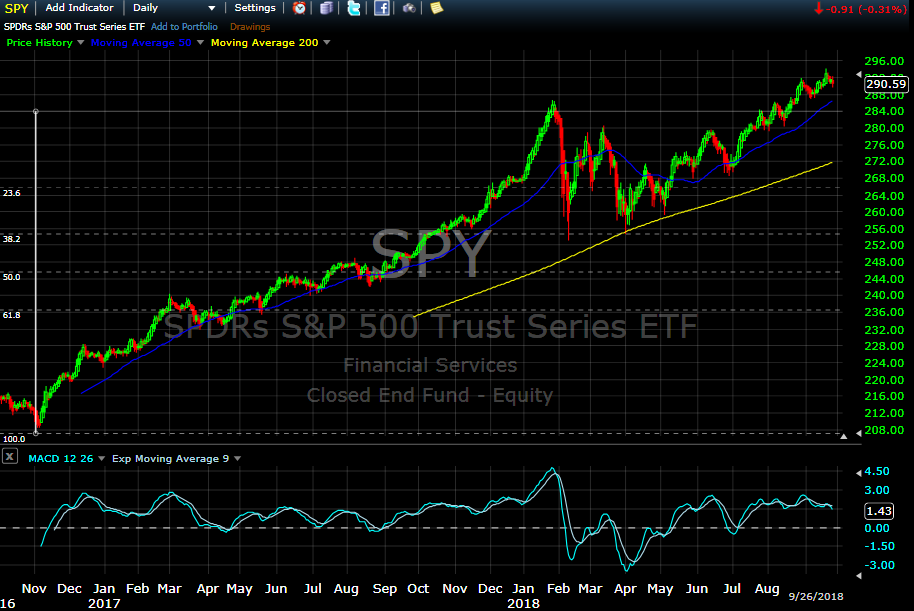Click the MACD 12 26 label
Viewport: 914px width, 611px height.
point(61,459)
